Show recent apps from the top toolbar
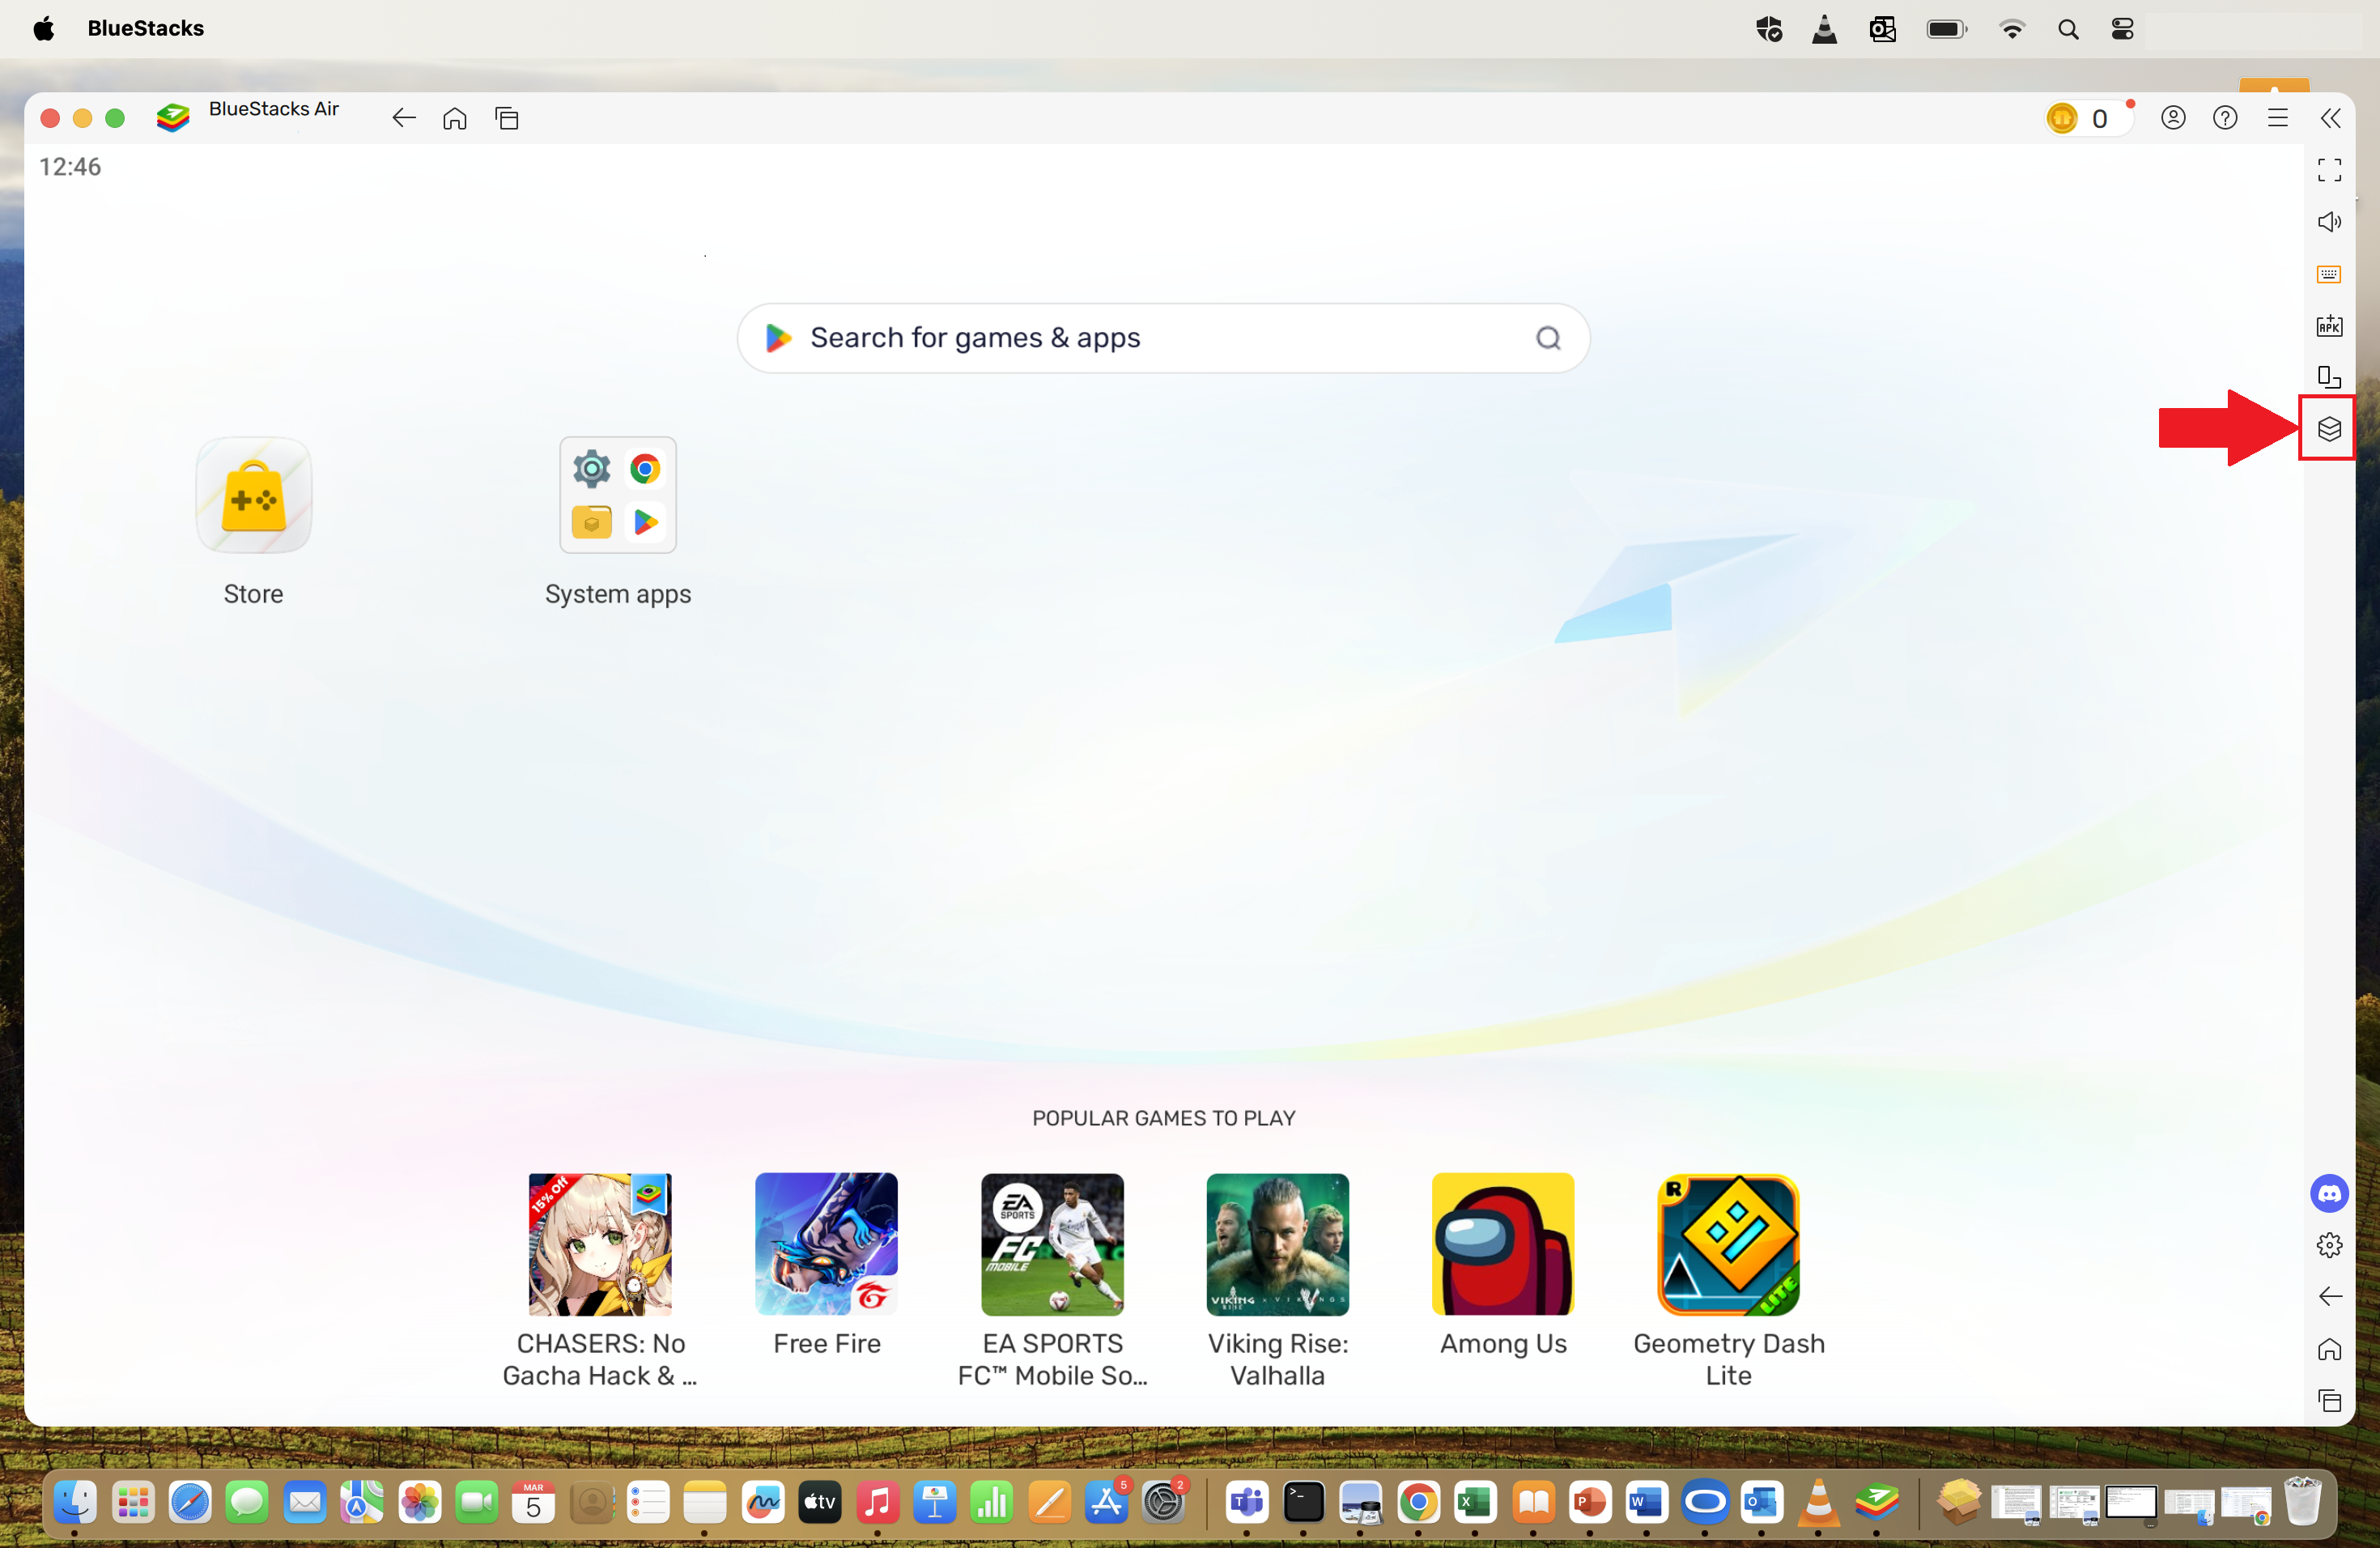Screen dimensions: 2380x1548 pos(507,118)
